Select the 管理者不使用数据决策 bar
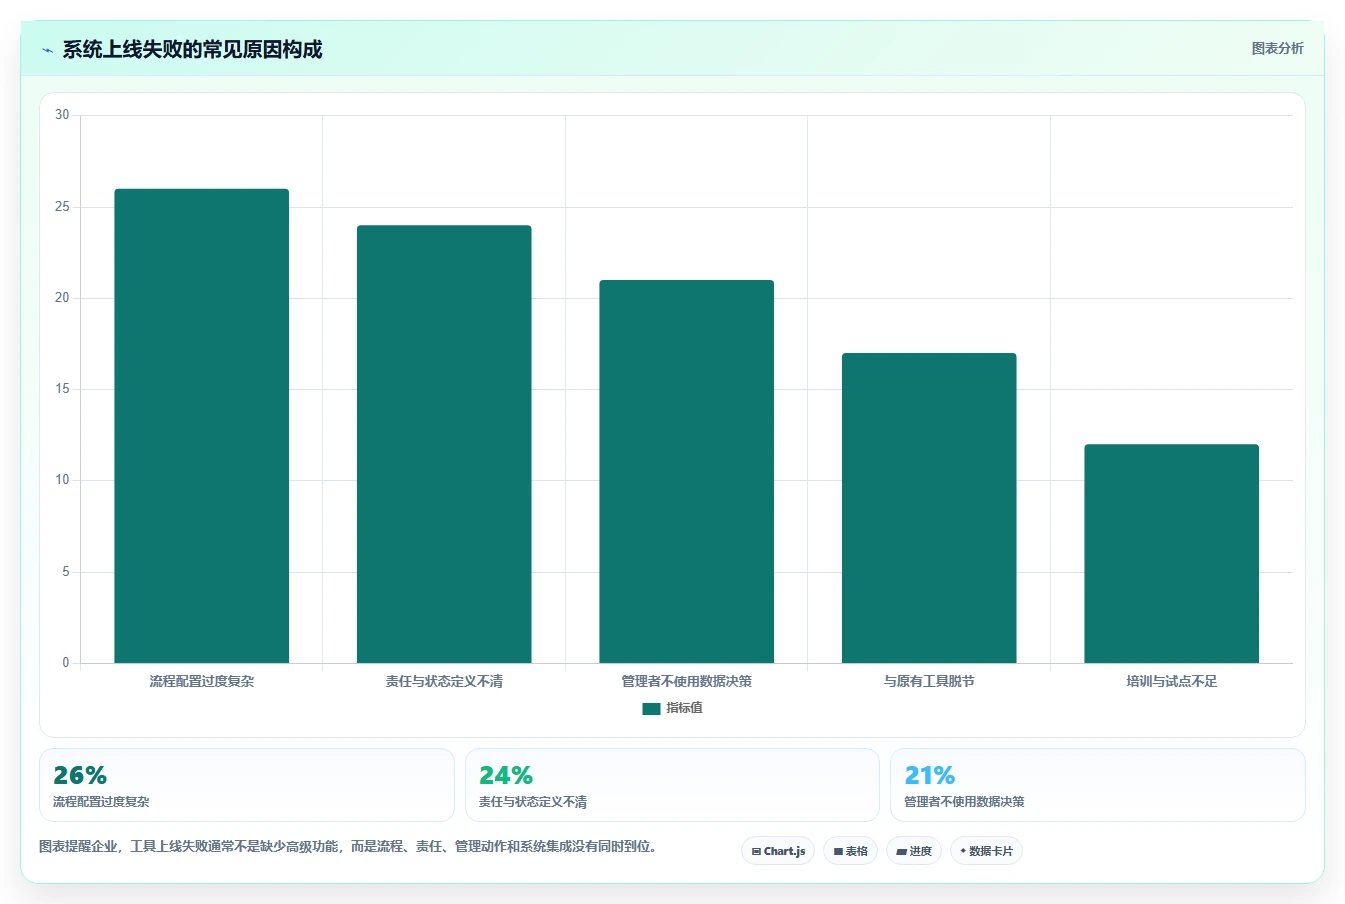This screenshot has height=904, width=1345. 686,472
